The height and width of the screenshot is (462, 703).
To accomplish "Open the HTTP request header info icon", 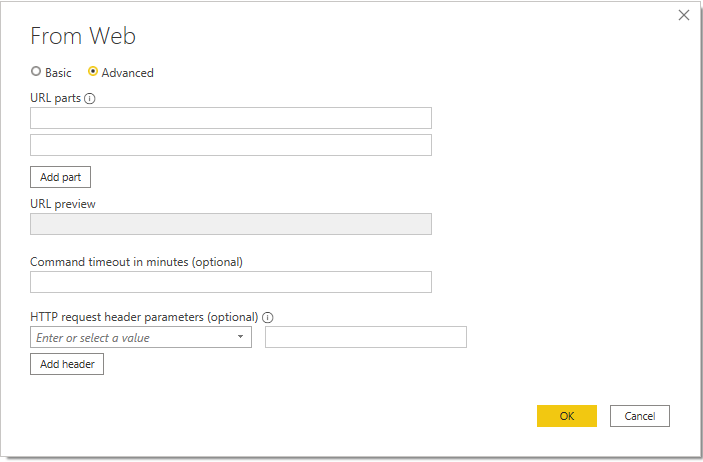I will pos(268,318).
